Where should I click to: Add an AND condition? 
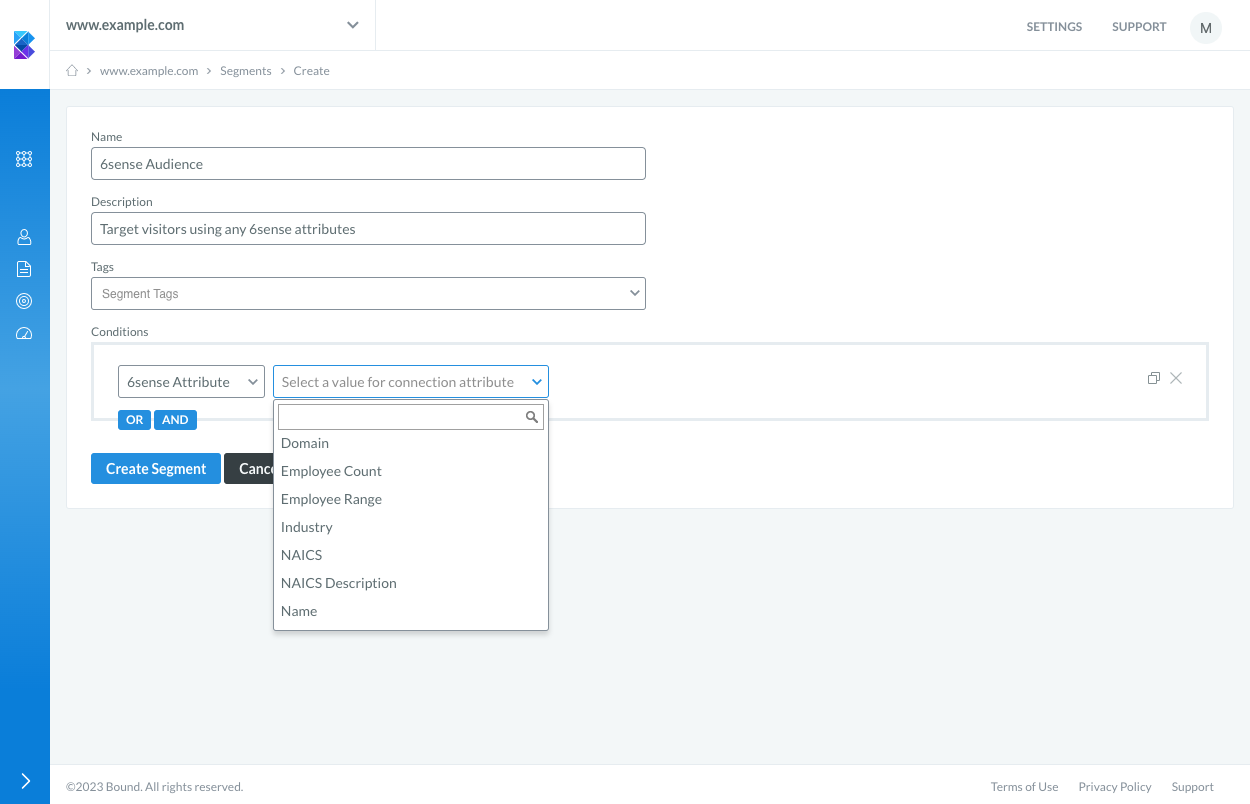tap(175, 420)
